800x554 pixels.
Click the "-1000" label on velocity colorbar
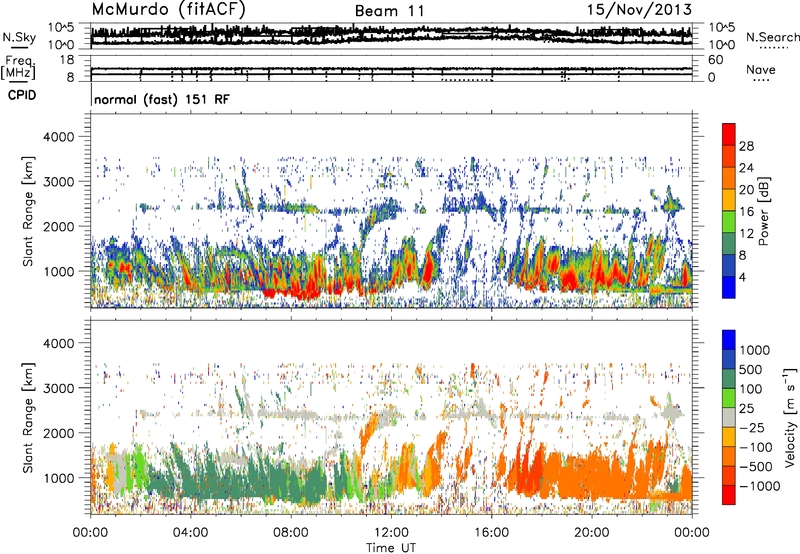760,486
